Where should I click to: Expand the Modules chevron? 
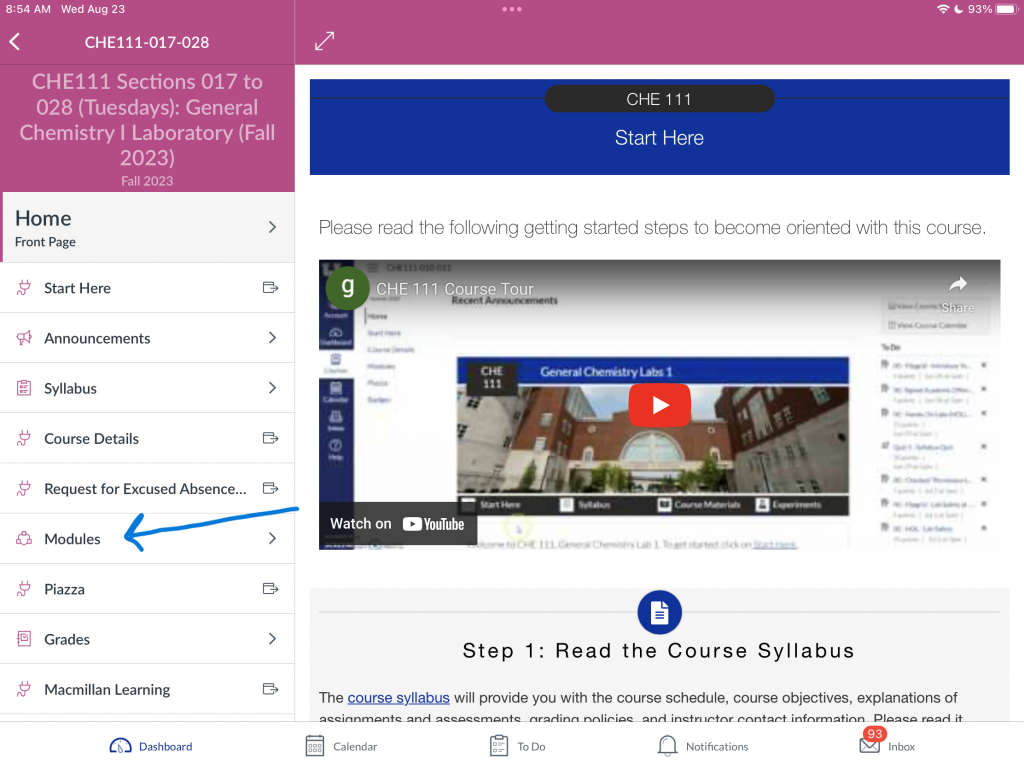pyautogui.click(x=272, y=539)
